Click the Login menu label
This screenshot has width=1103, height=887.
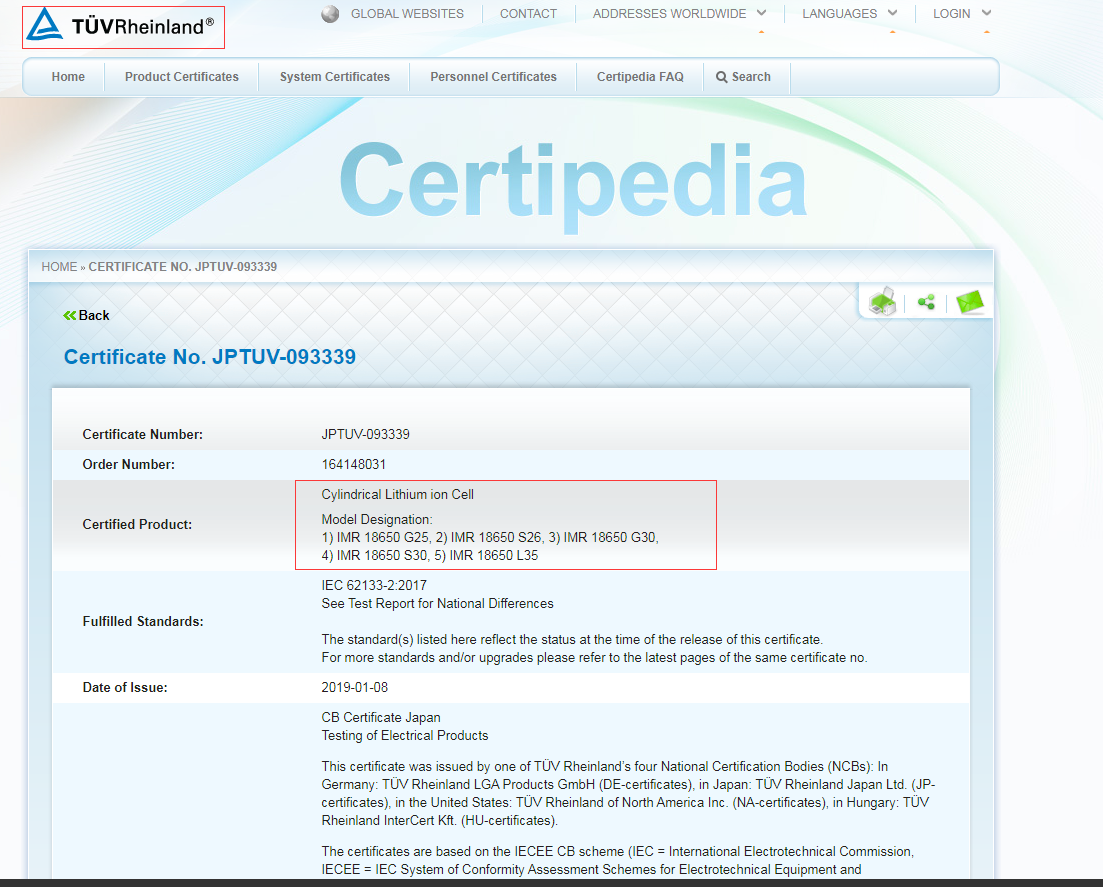pyautogui.click(x=952, y=13)
